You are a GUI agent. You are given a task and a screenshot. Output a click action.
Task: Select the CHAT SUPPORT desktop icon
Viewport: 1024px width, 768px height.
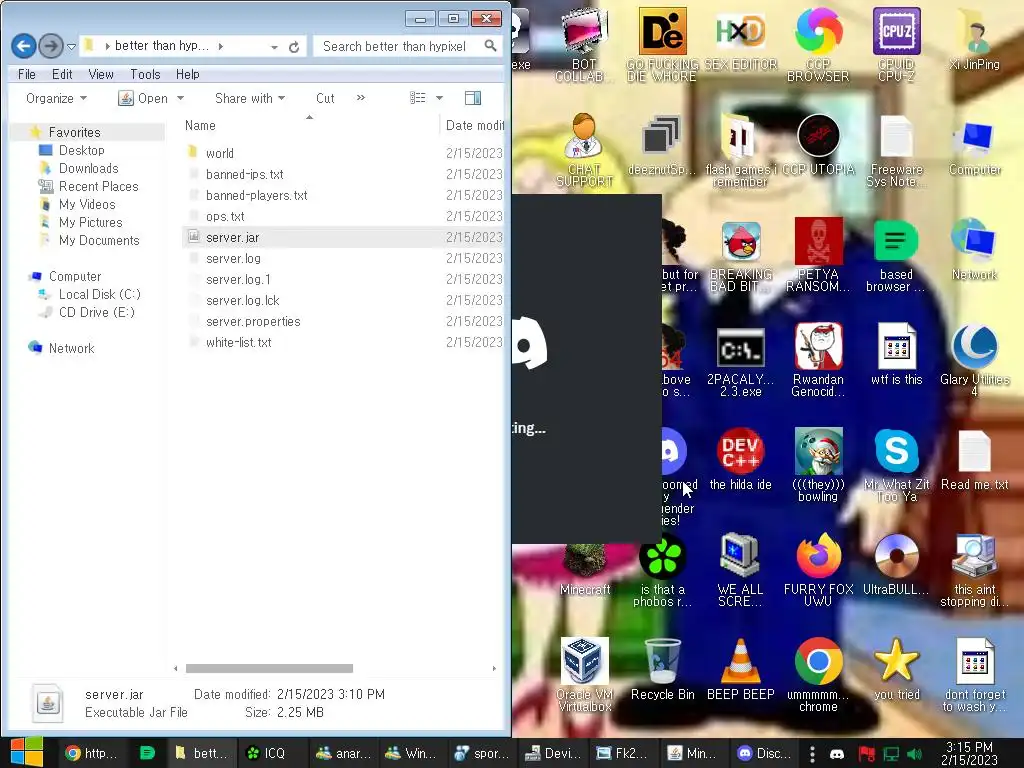pos(584,152)
